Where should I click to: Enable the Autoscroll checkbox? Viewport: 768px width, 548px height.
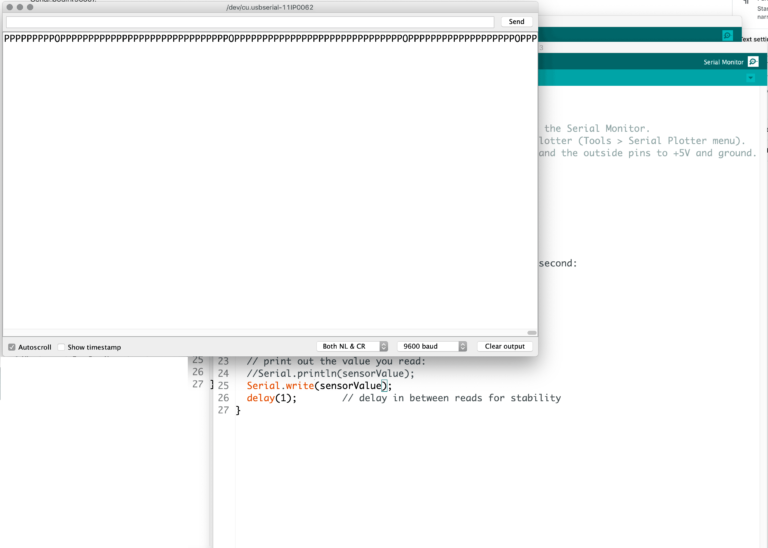12,347
